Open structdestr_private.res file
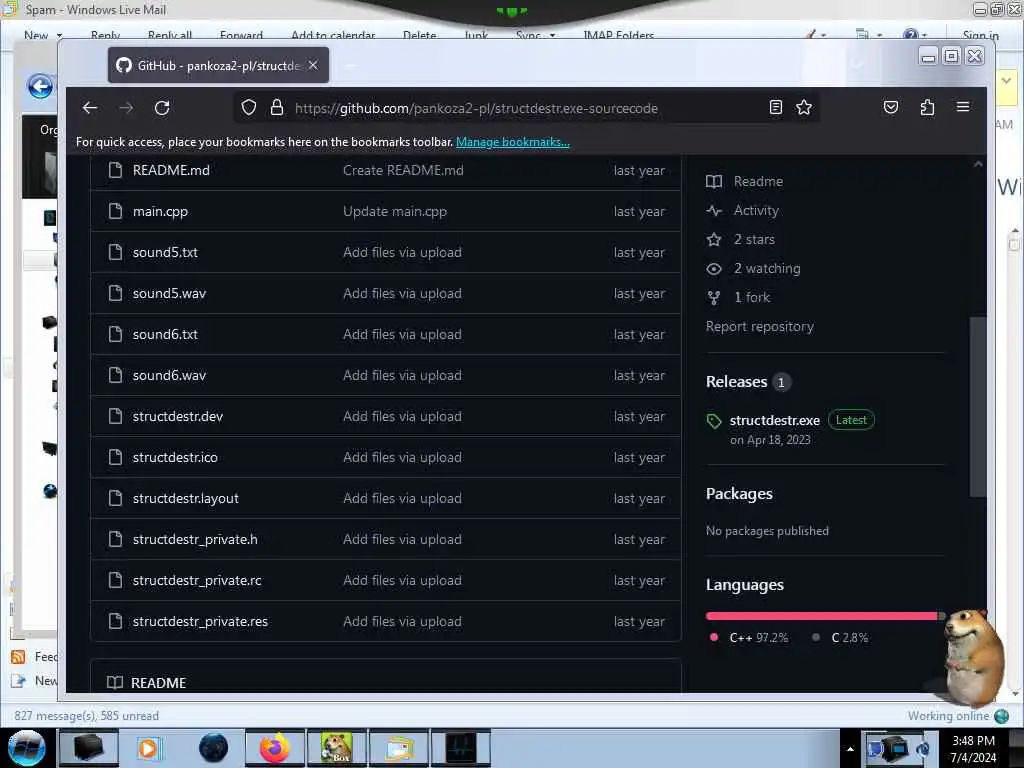The height and width of the screenshot is (768, 1024). coord(200,622)
